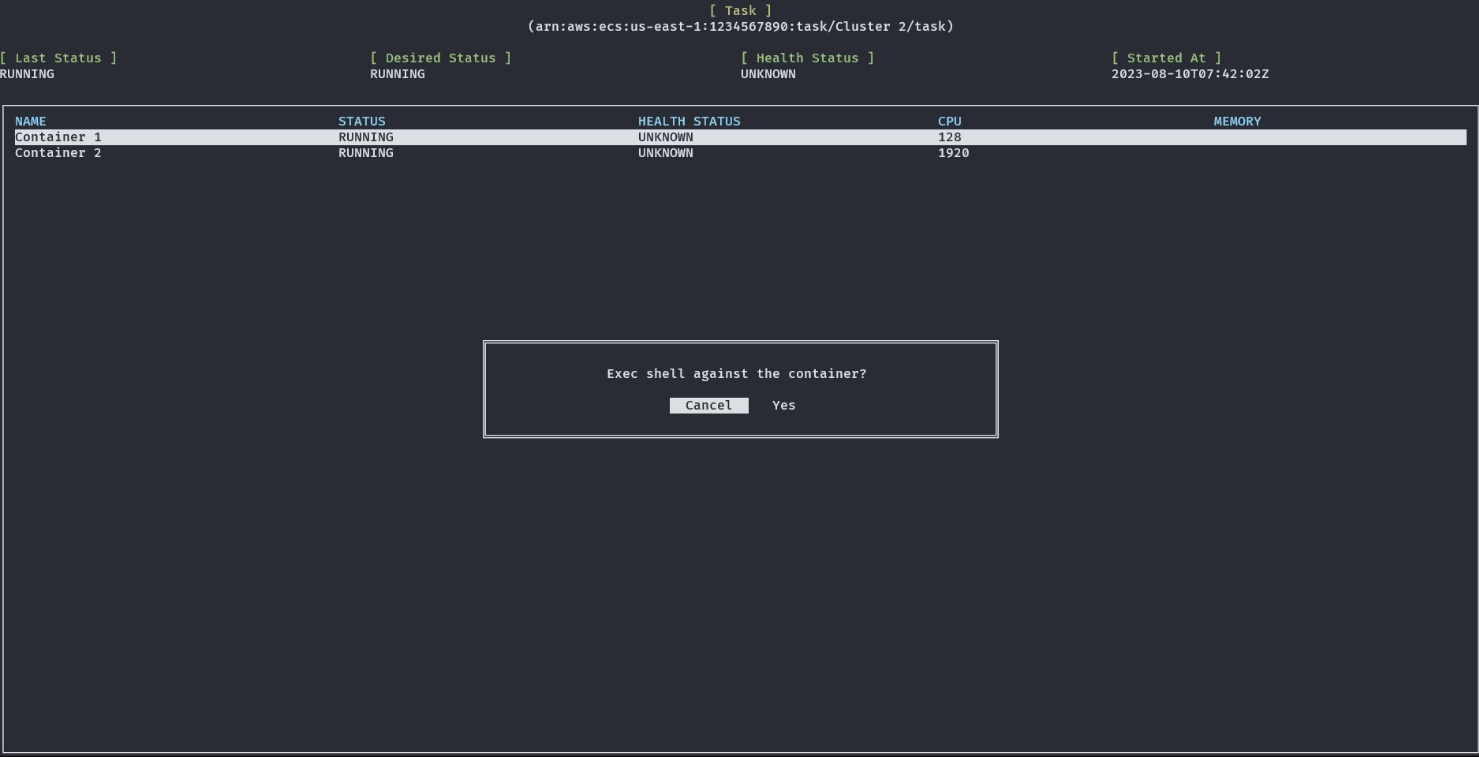Click the started timestamp 2023-08-10T07:42:02Z
This screenshot has width=1479, height=757.
1190,74
